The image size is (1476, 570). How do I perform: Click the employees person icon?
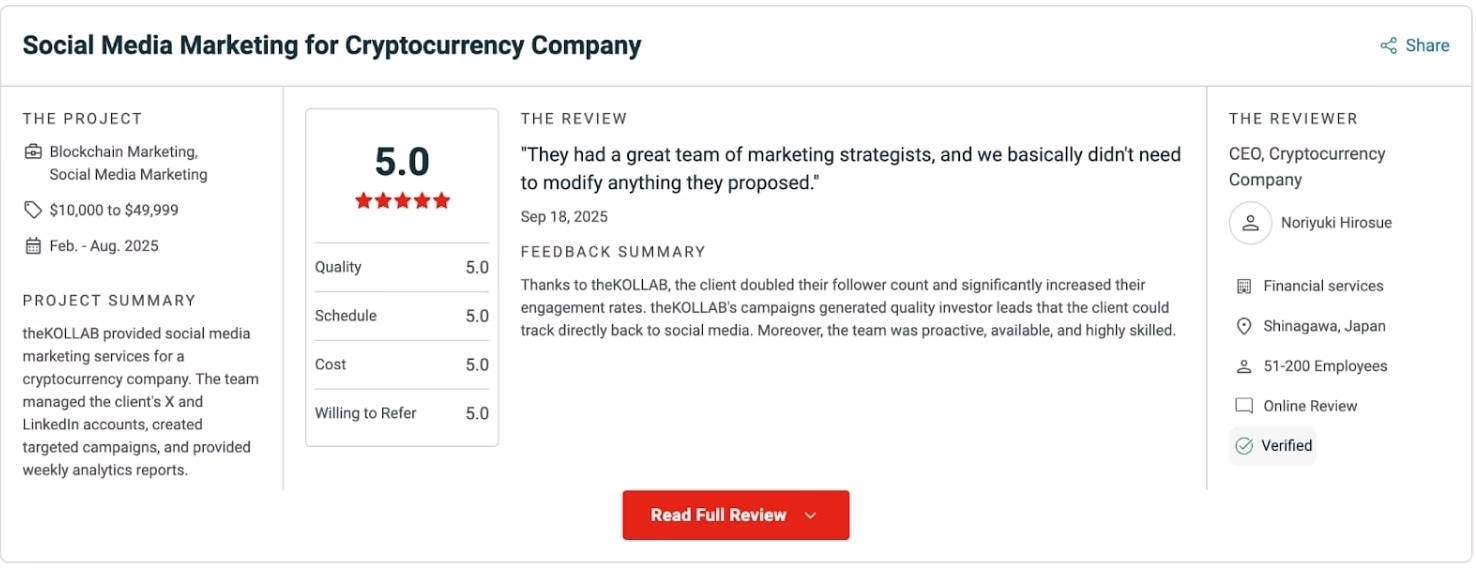coord(1244,366)
